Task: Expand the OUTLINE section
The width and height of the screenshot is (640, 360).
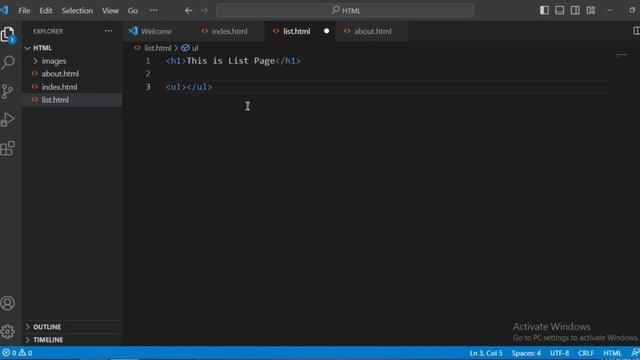Action: coord(72,327)
